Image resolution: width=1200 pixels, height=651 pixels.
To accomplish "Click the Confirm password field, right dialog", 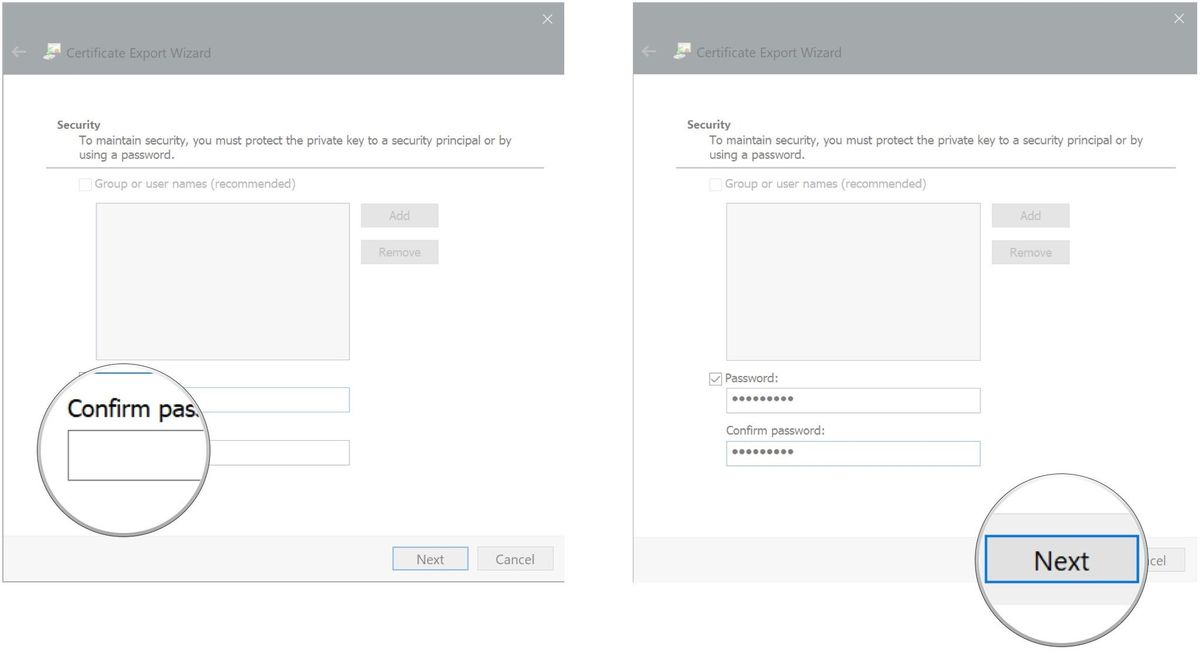I will (852, 453).
